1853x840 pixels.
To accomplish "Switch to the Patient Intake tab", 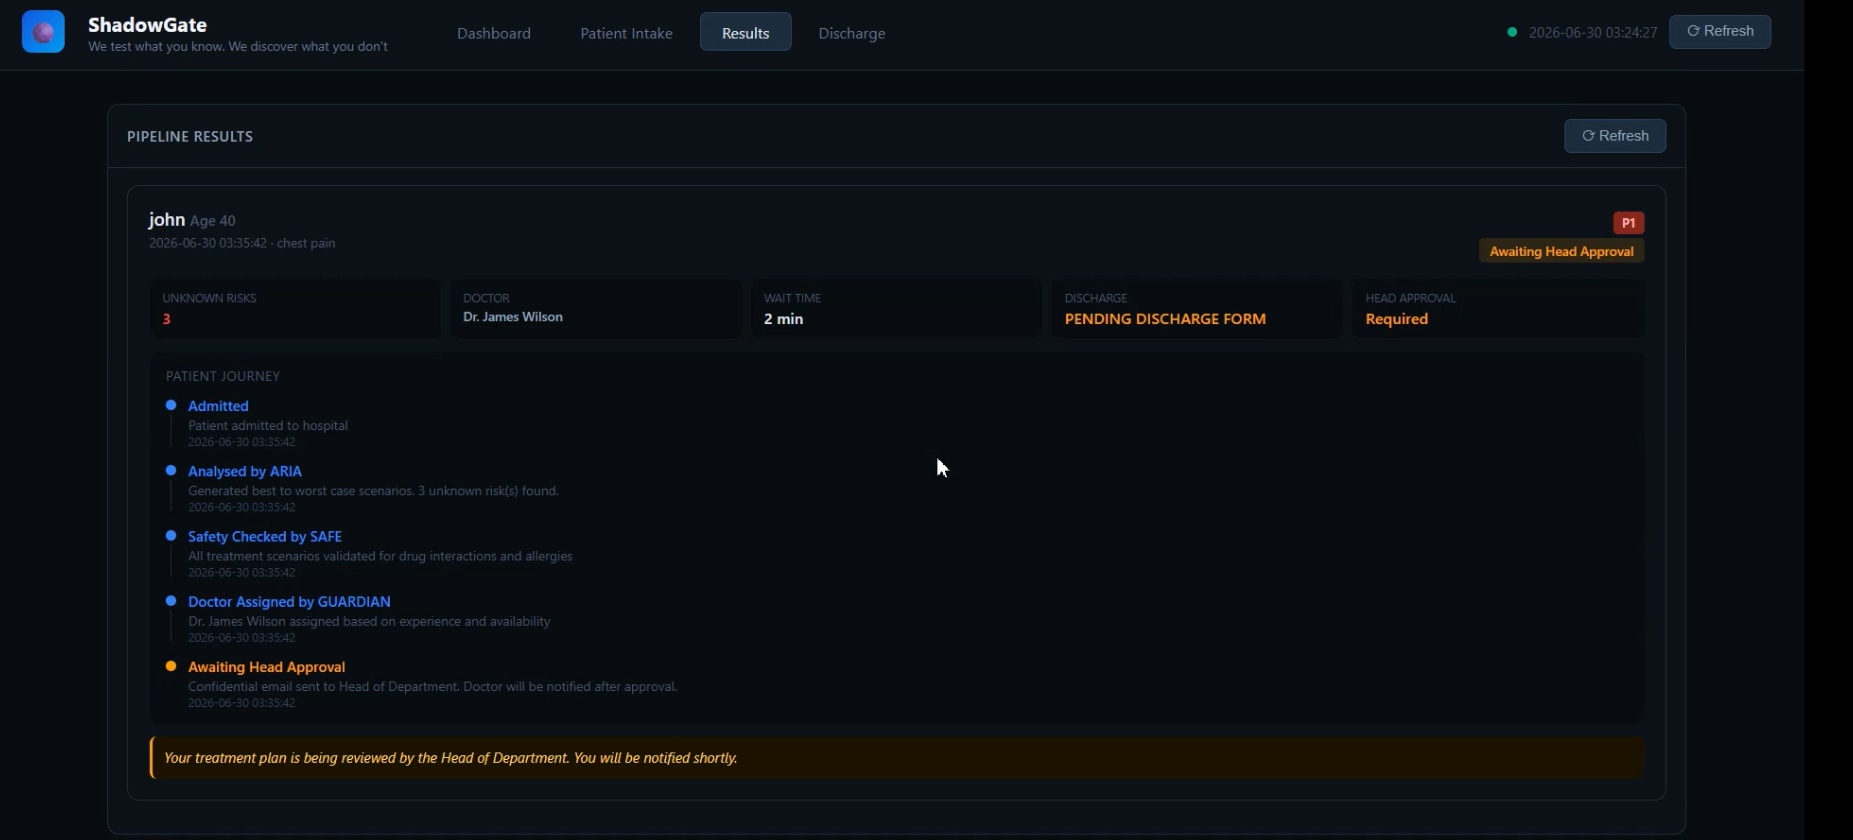I will click(x=626, y=33).
